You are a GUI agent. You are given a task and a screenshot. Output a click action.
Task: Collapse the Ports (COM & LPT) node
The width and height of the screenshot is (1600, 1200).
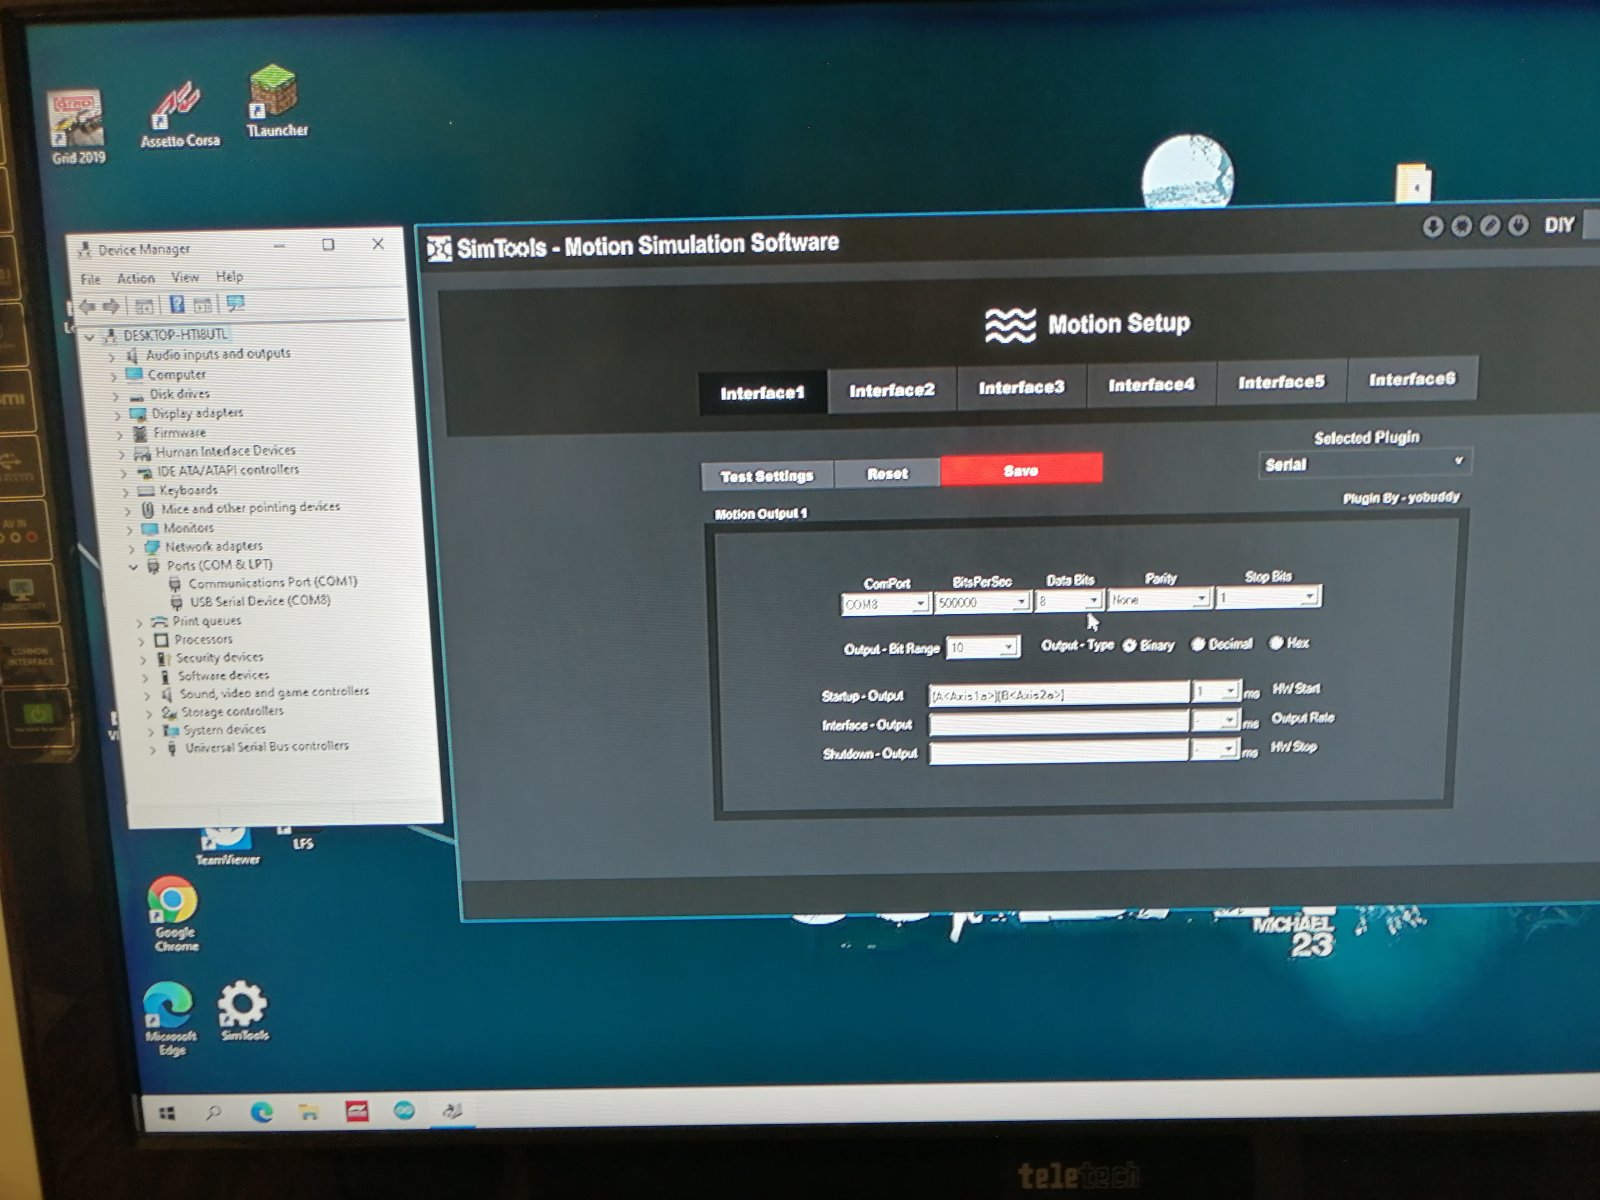133,566
